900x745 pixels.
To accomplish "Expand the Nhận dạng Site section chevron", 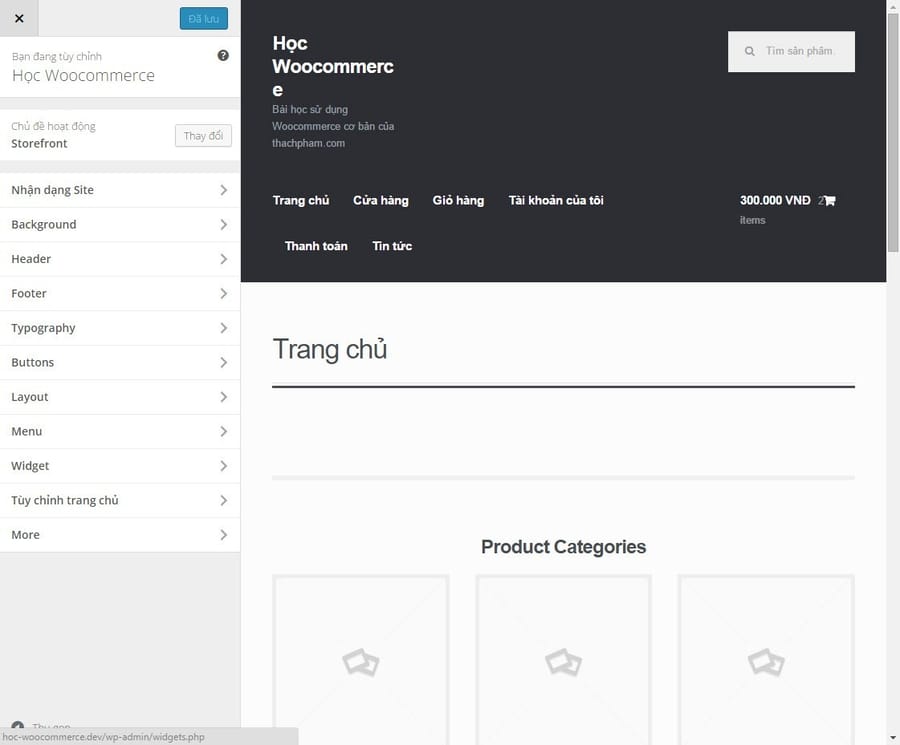I will click(x=224, y=190).
